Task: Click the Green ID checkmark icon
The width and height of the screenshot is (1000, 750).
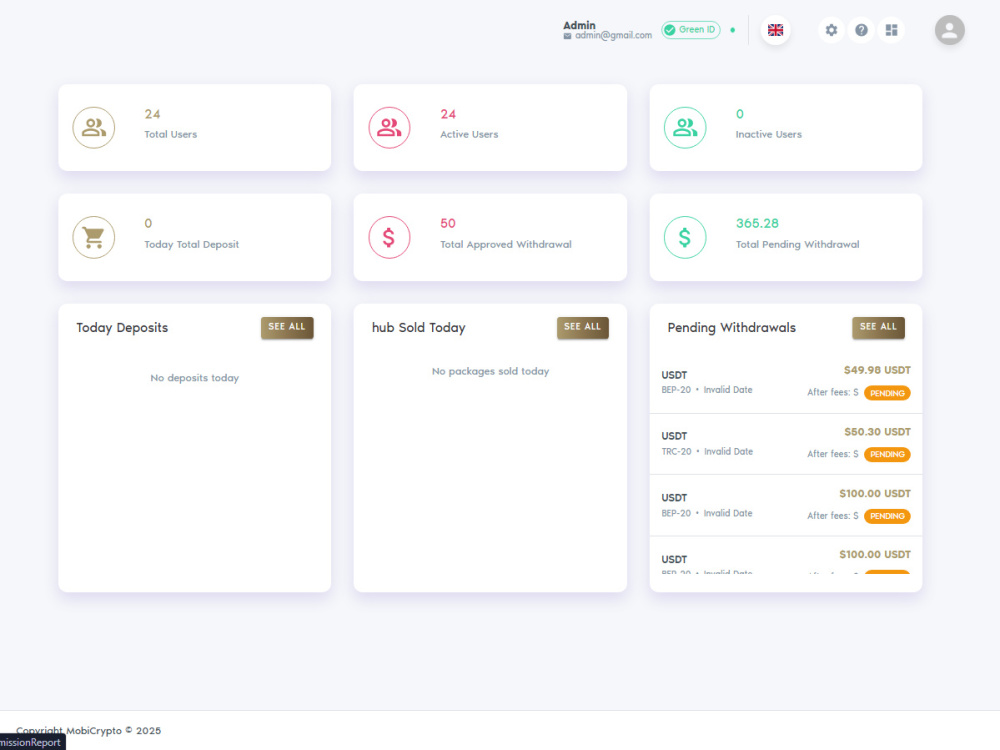Action: [x=670, y=30]
